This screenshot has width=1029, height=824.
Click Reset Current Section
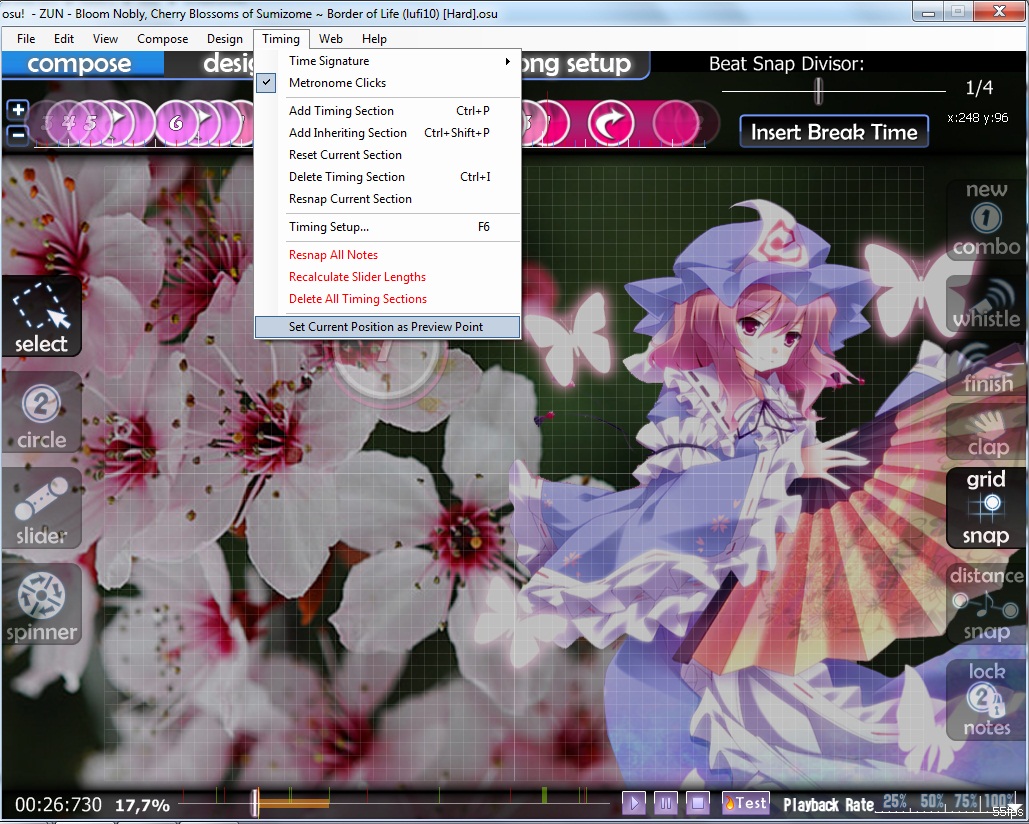pyautogui.click(x=387, y=155)
